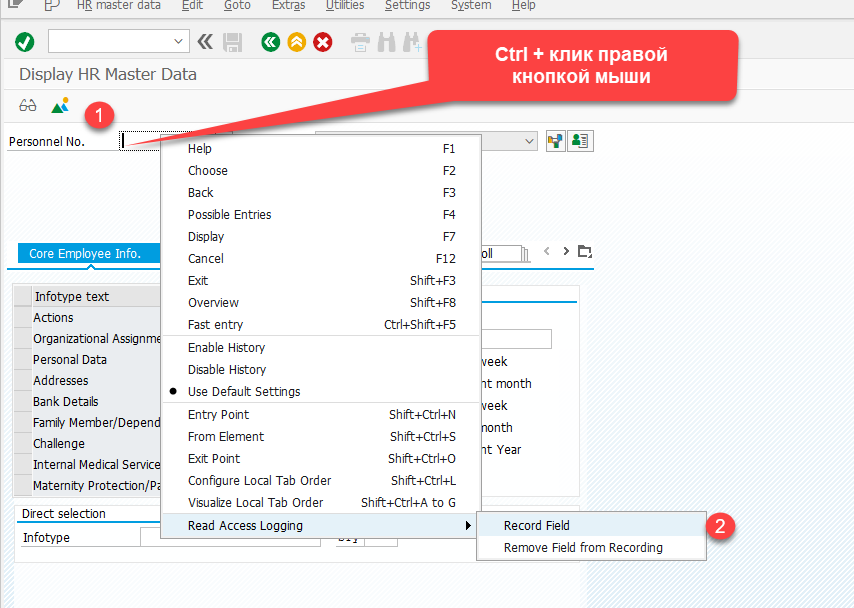
Task: Select Display F7 in context menu
Action: tap(321, 236)
